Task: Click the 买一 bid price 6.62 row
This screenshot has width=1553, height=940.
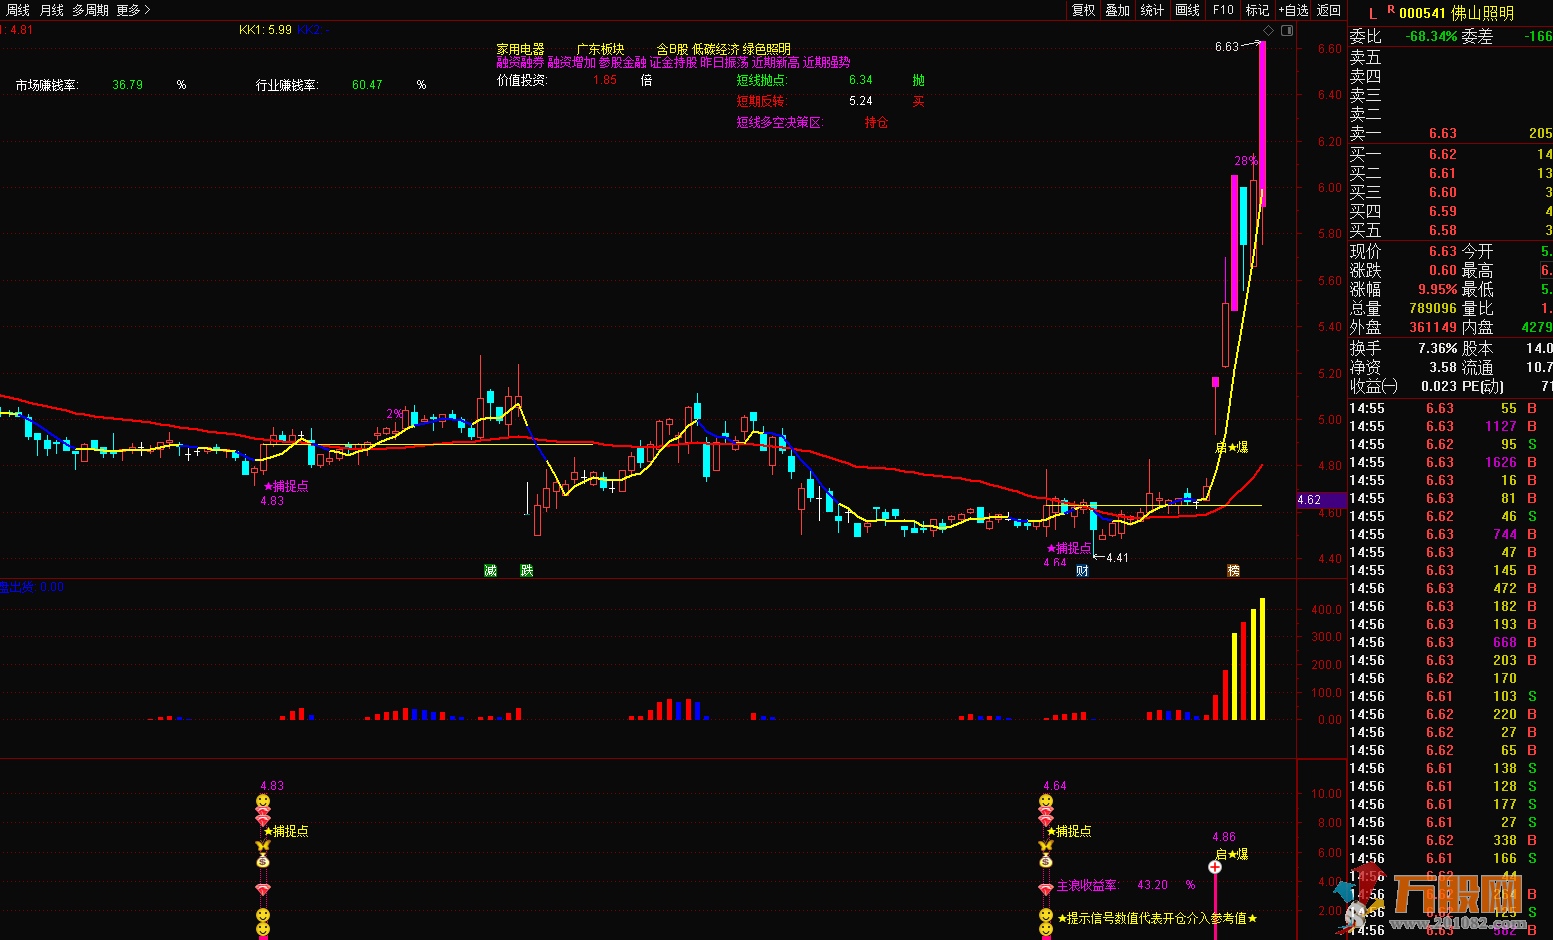Action: tap(1450, 154)
